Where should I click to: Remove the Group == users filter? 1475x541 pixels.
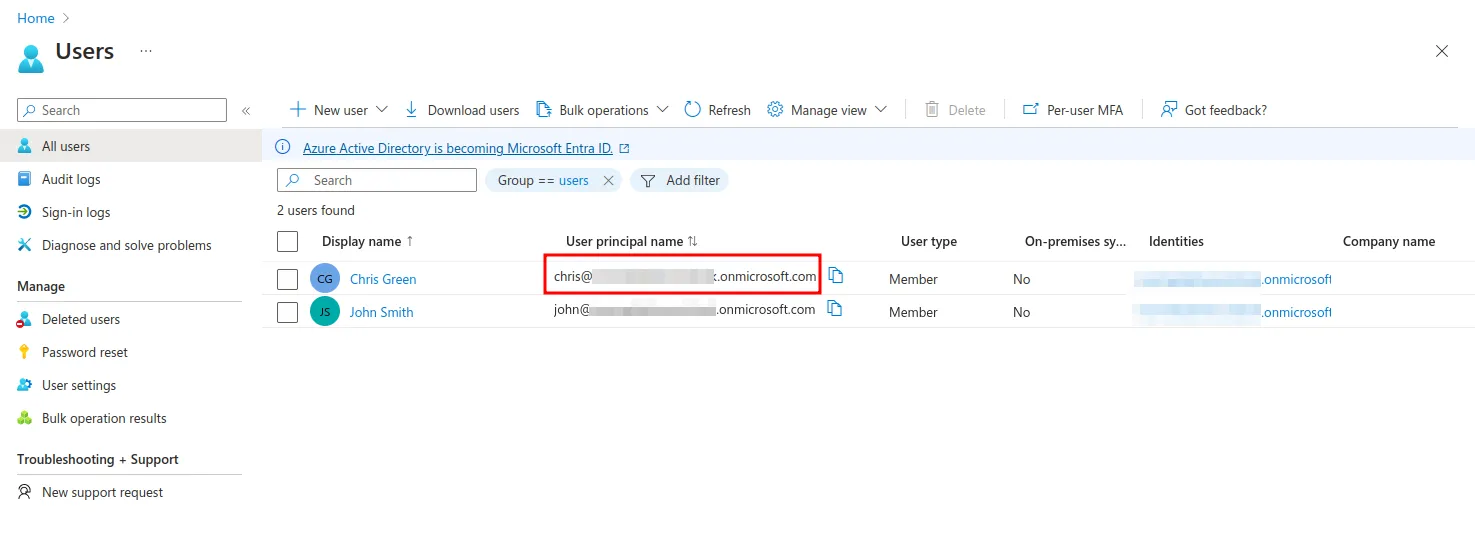tap(608, 181)
